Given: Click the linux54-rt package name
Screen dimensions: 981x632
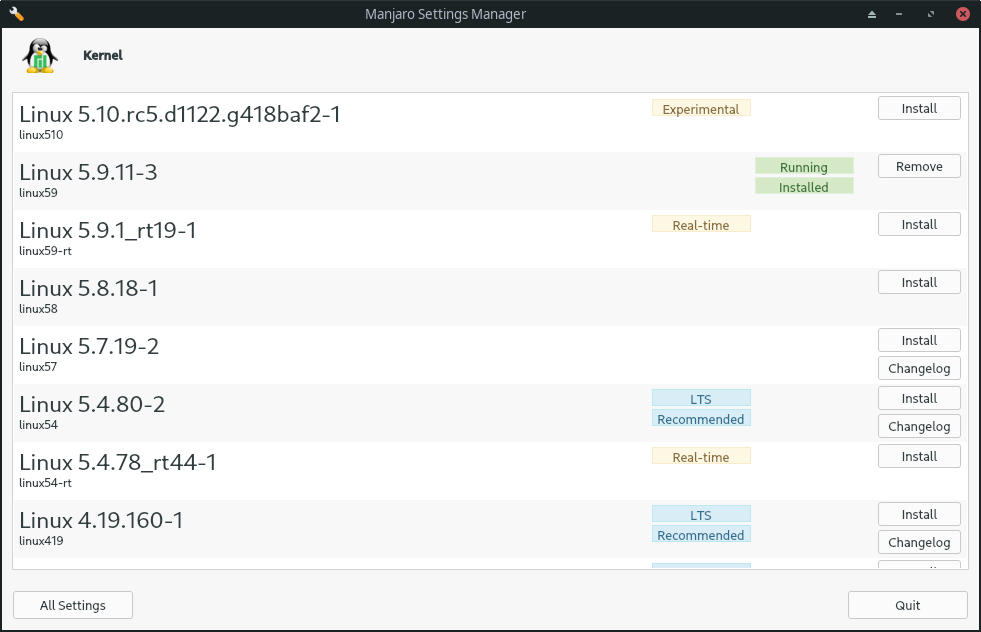Looking at the screenshot, I should pos(46,483).
